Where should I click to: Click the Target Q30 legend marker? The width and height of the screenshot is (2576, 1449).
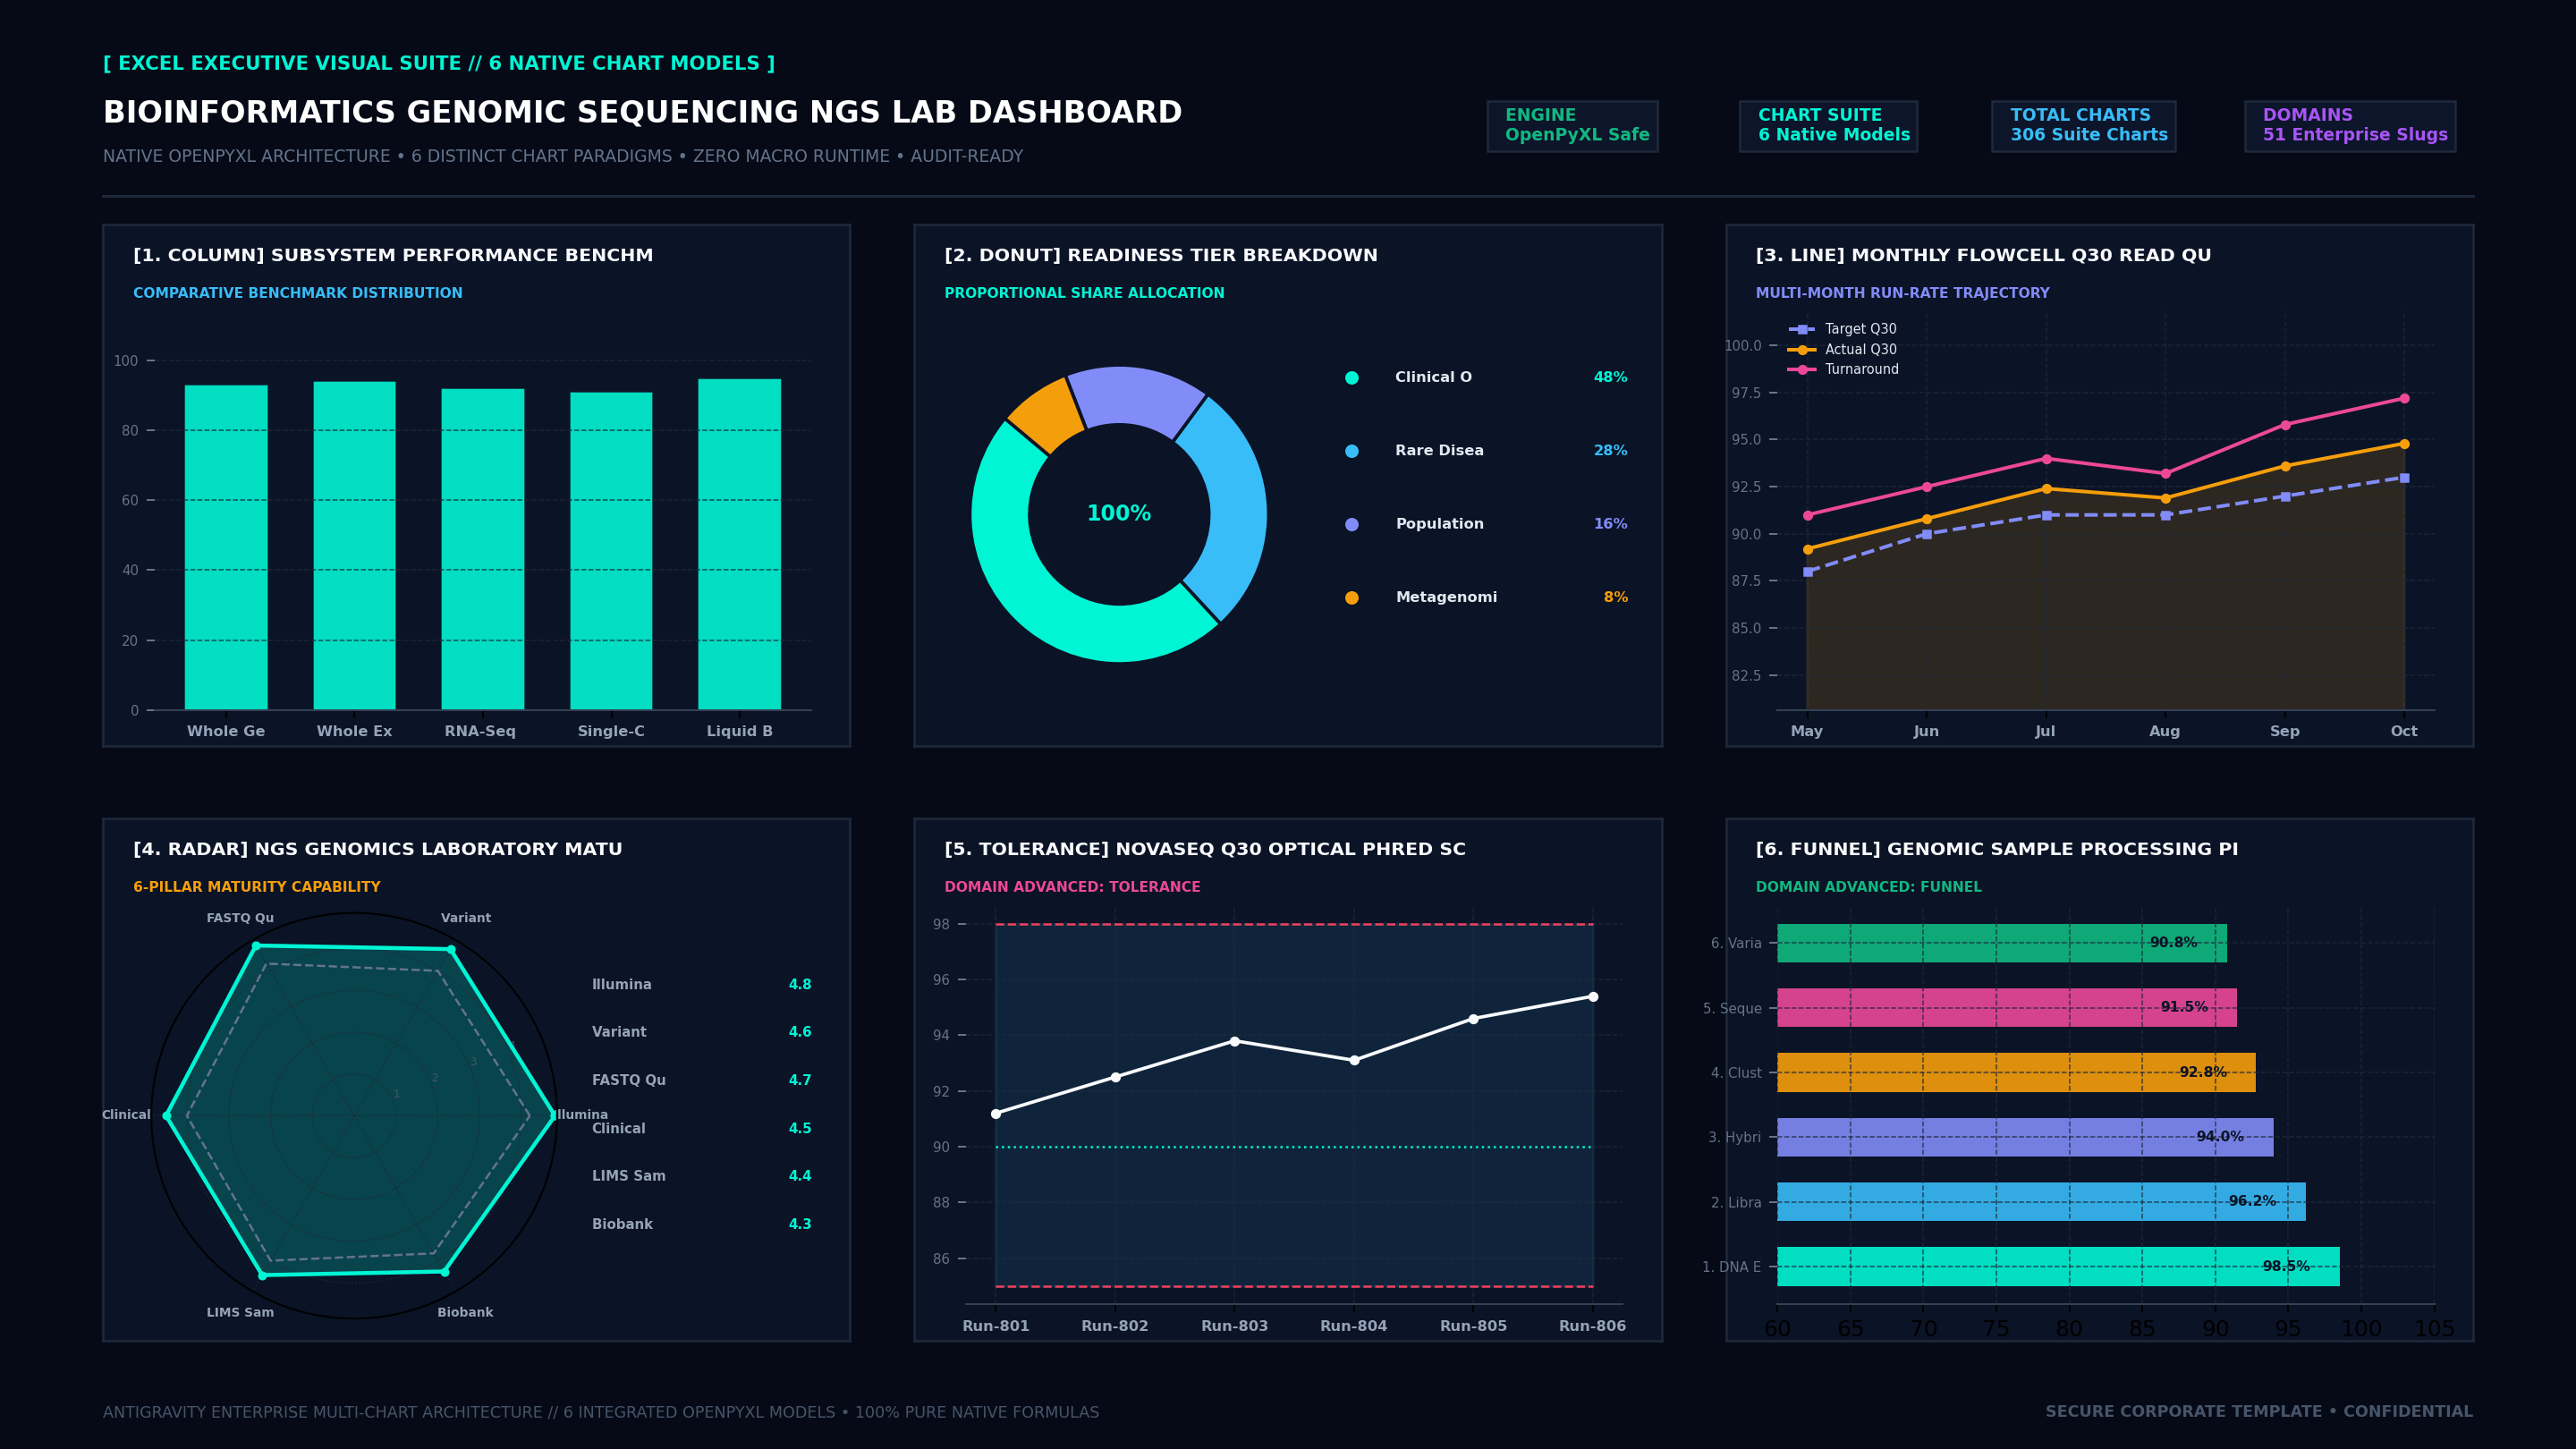tap(1802, 329)
